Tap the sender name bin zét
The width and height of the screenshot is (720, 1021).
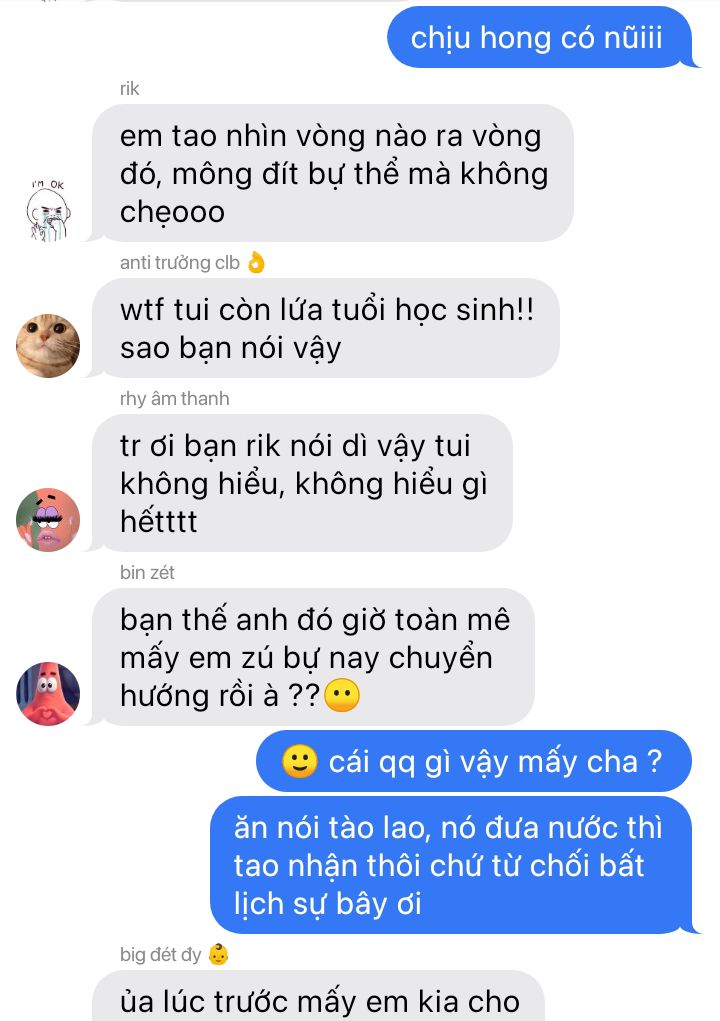pyautogui.click(x=147, y=572)
